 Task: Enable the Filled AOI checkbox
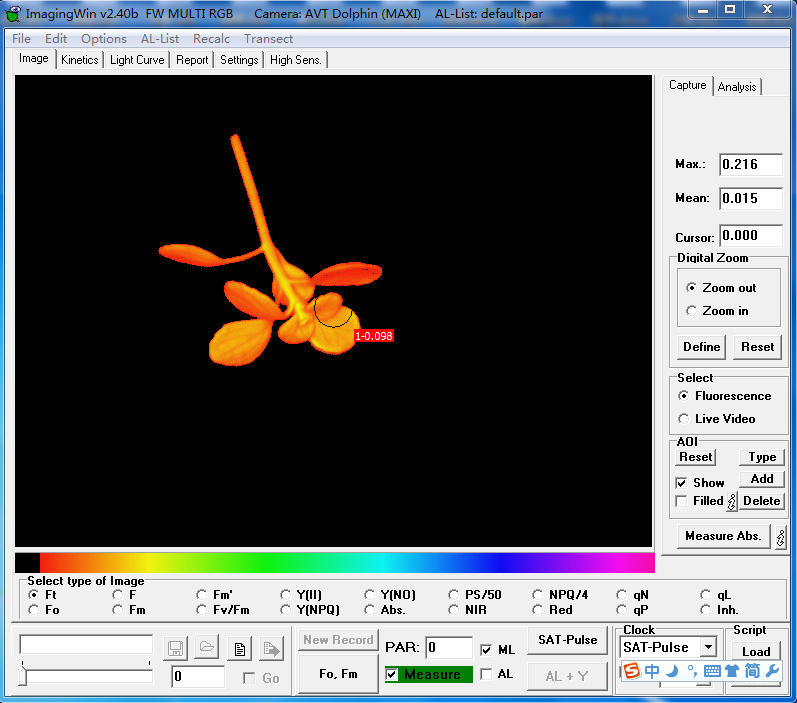pos(681,501)
